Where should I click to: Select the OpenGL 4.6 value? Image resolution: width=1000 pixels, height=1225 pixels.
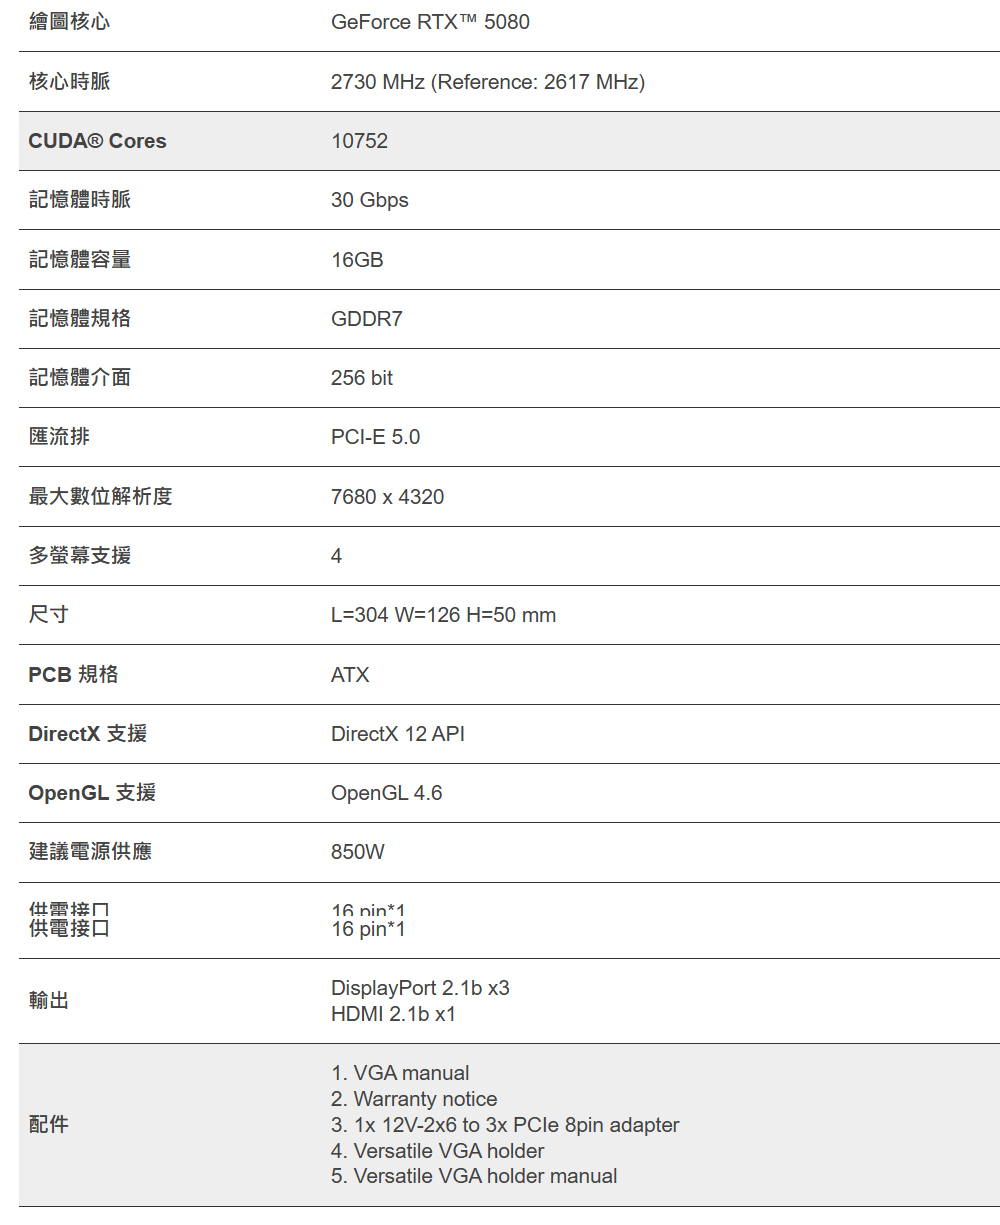click(387, 793)
